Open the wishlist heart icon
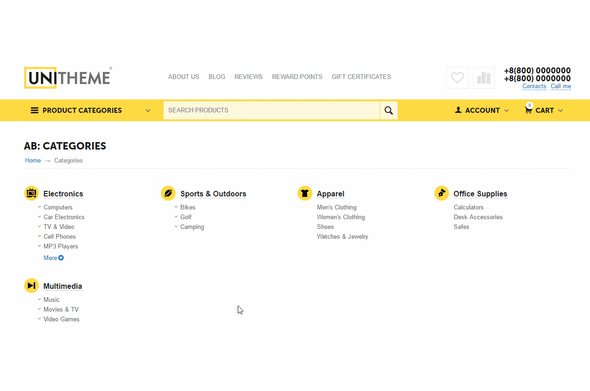 [x=457, y=78]
